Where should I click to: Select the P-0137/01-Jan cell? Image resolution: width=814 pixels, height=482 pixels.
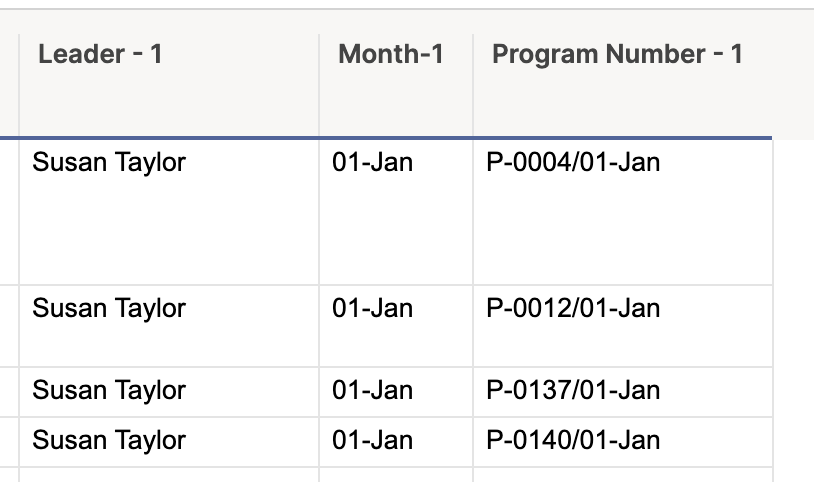622,392
